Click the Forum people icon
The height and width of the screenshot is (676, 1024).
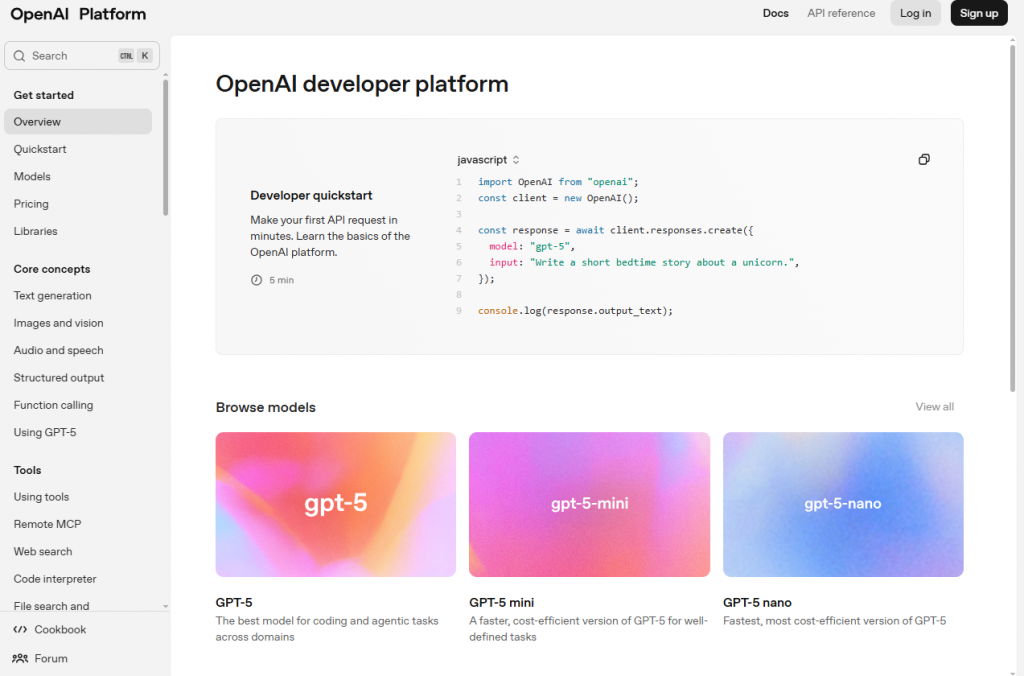pyautogui.click(x=20, y=658)
